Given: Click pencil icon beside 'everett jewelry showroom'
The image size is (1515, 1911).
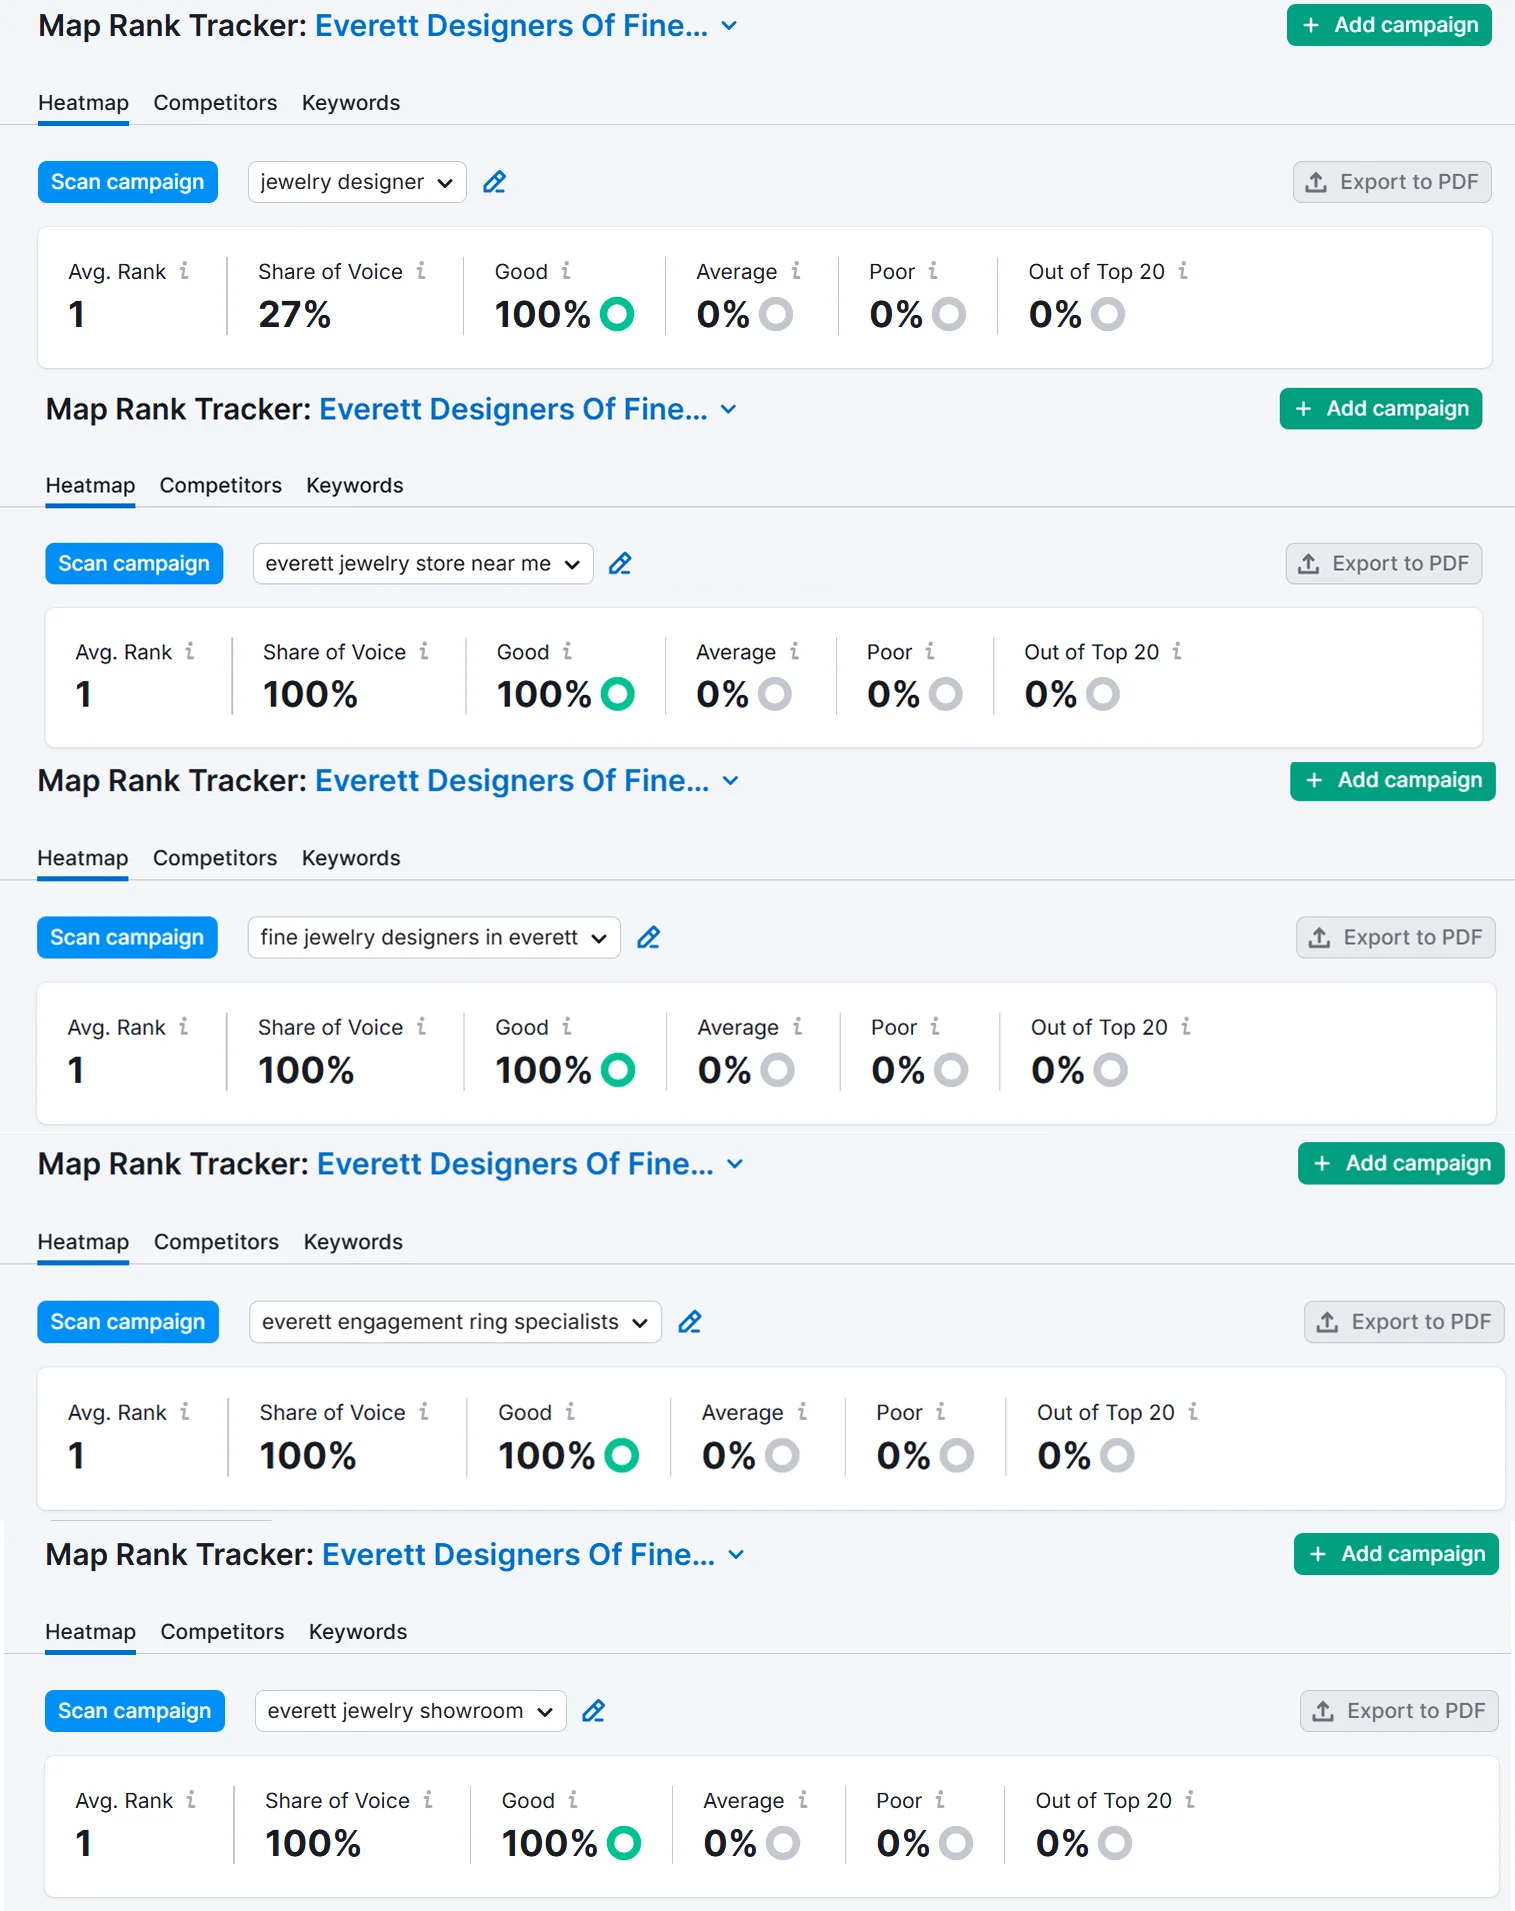Looking at the screenshot, I should tap(593, 1711).
